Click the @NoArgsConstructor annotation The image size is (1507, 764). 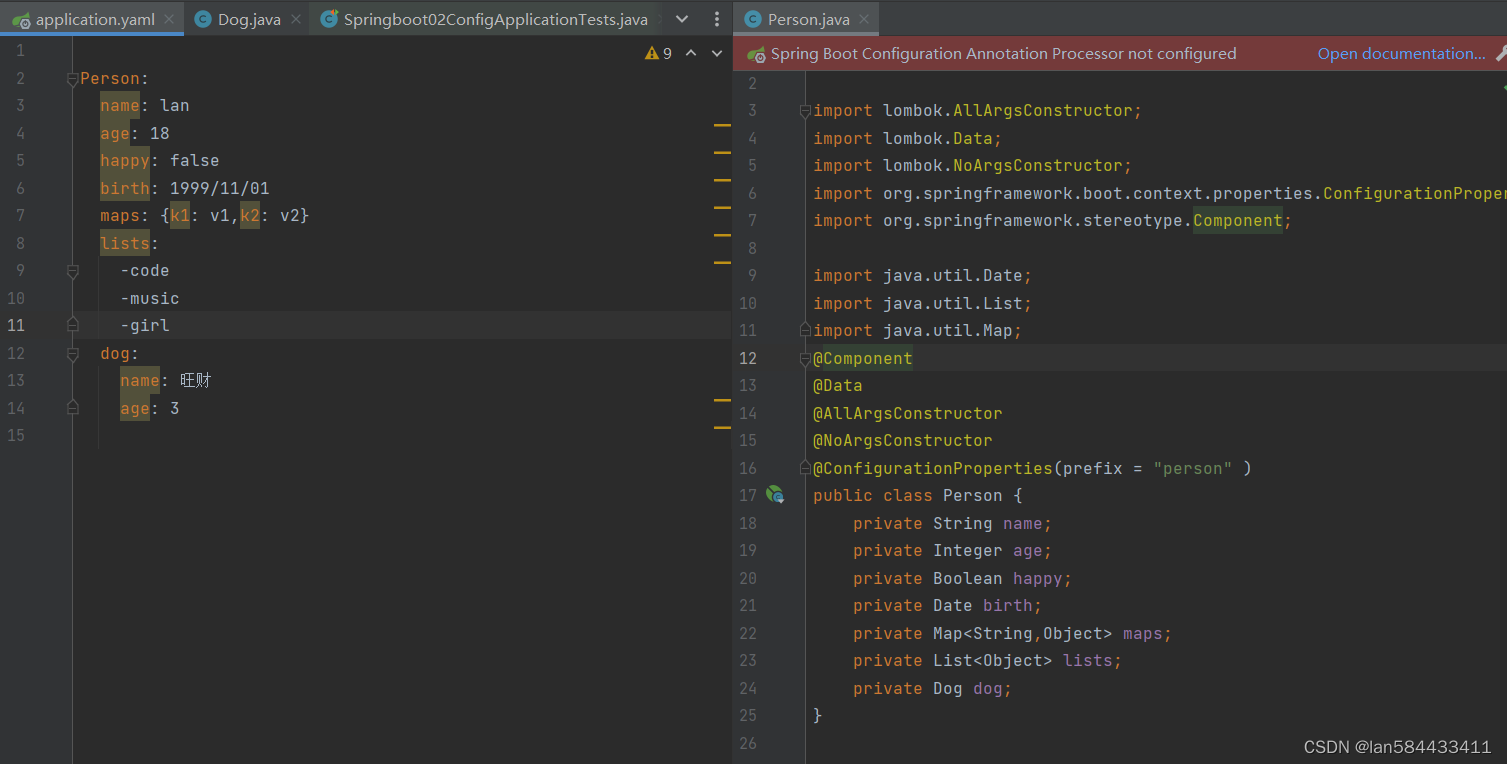(902, 440)
